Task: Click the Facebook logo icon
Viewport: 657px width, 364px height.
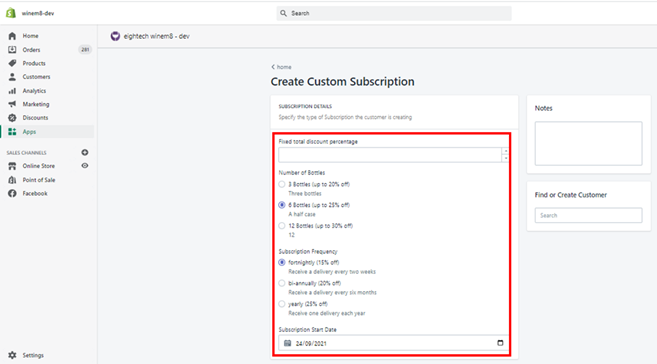Action: click(x=12, y=194)
